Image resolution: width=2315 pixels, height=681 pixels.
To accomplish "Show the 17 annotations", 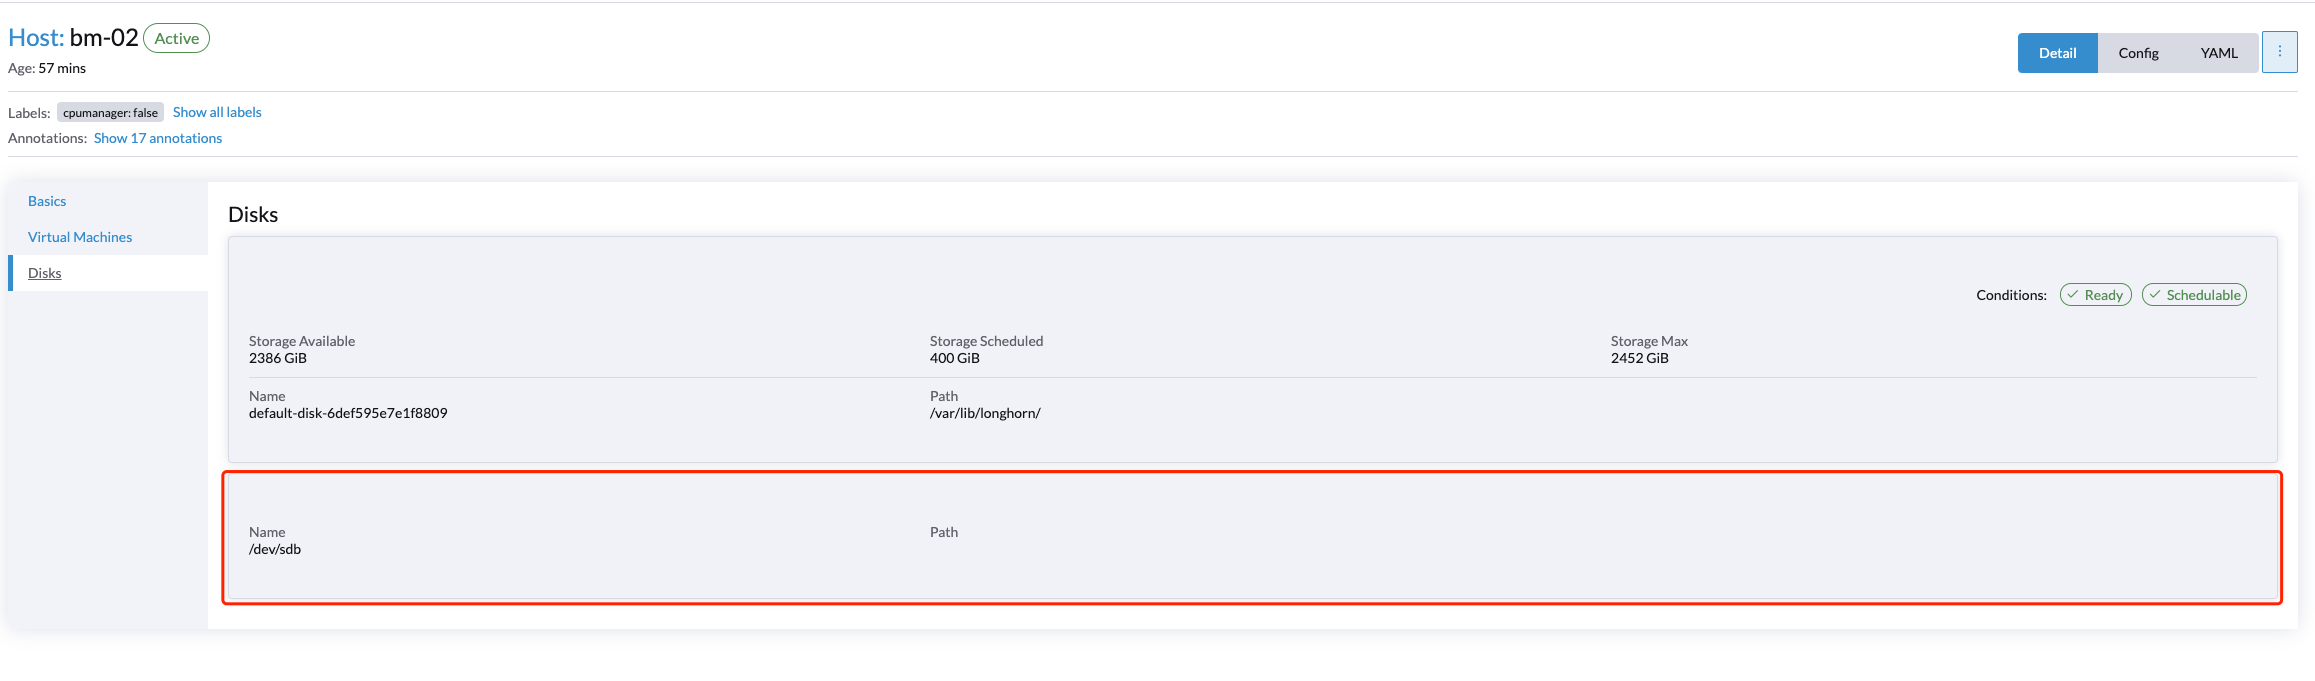I will (x=157, y=138).
